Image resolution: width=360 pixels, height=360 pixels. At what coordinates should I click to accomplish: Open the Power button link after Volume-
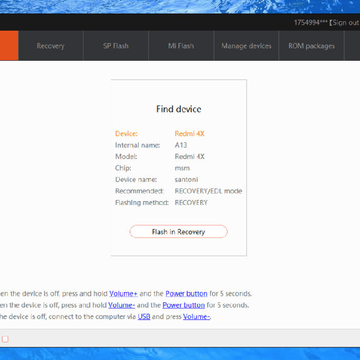pyautogui.click(x=184, y=305)
